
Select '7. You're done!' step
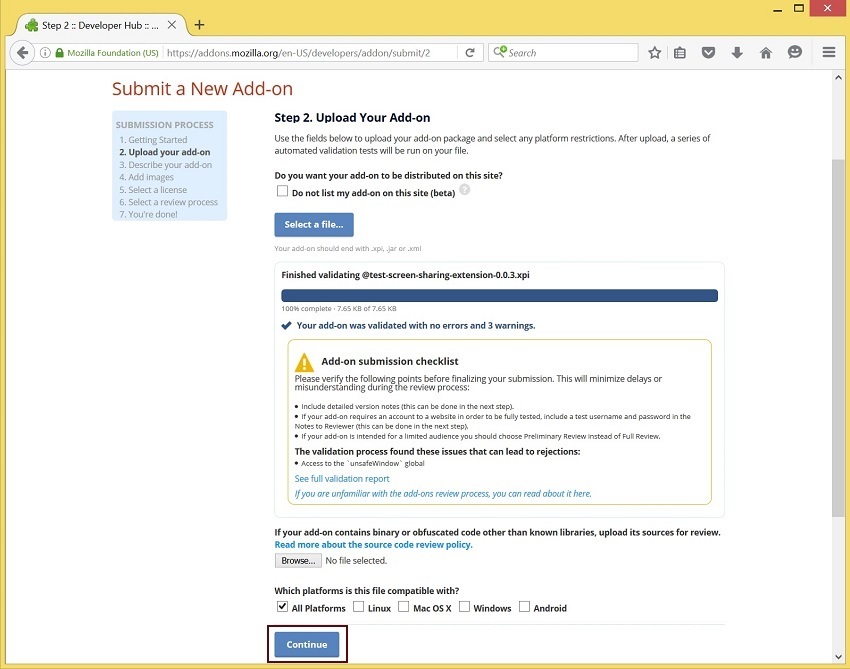click(x=149, y=215)
